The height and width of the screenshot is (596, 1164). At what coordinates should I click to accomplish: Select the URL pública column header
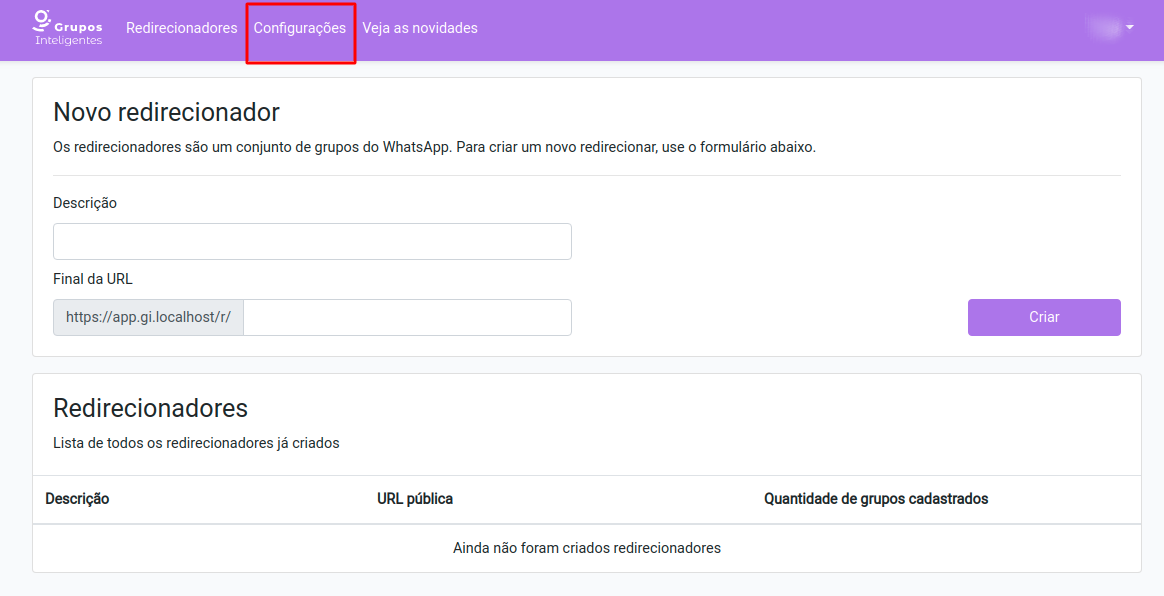tap(414, 498)
